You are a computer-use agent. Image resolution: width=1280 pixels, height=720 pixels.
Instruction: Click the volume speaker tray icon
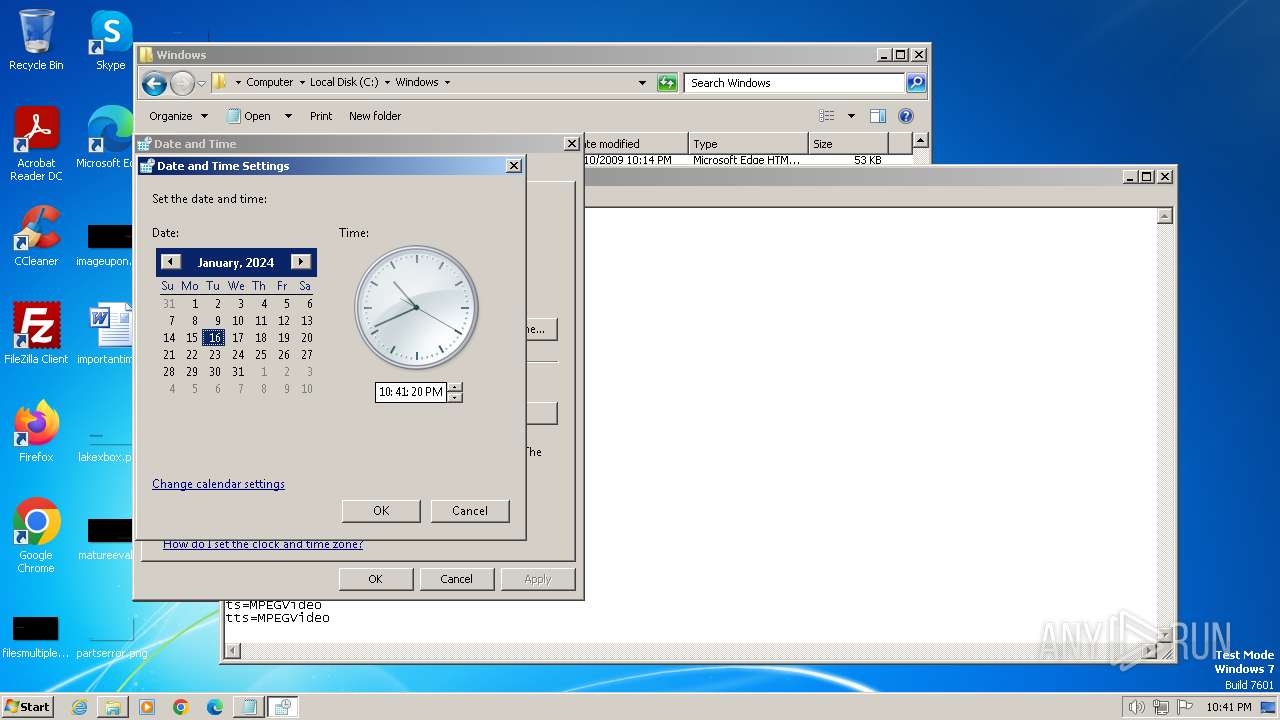coord(1136,707)
